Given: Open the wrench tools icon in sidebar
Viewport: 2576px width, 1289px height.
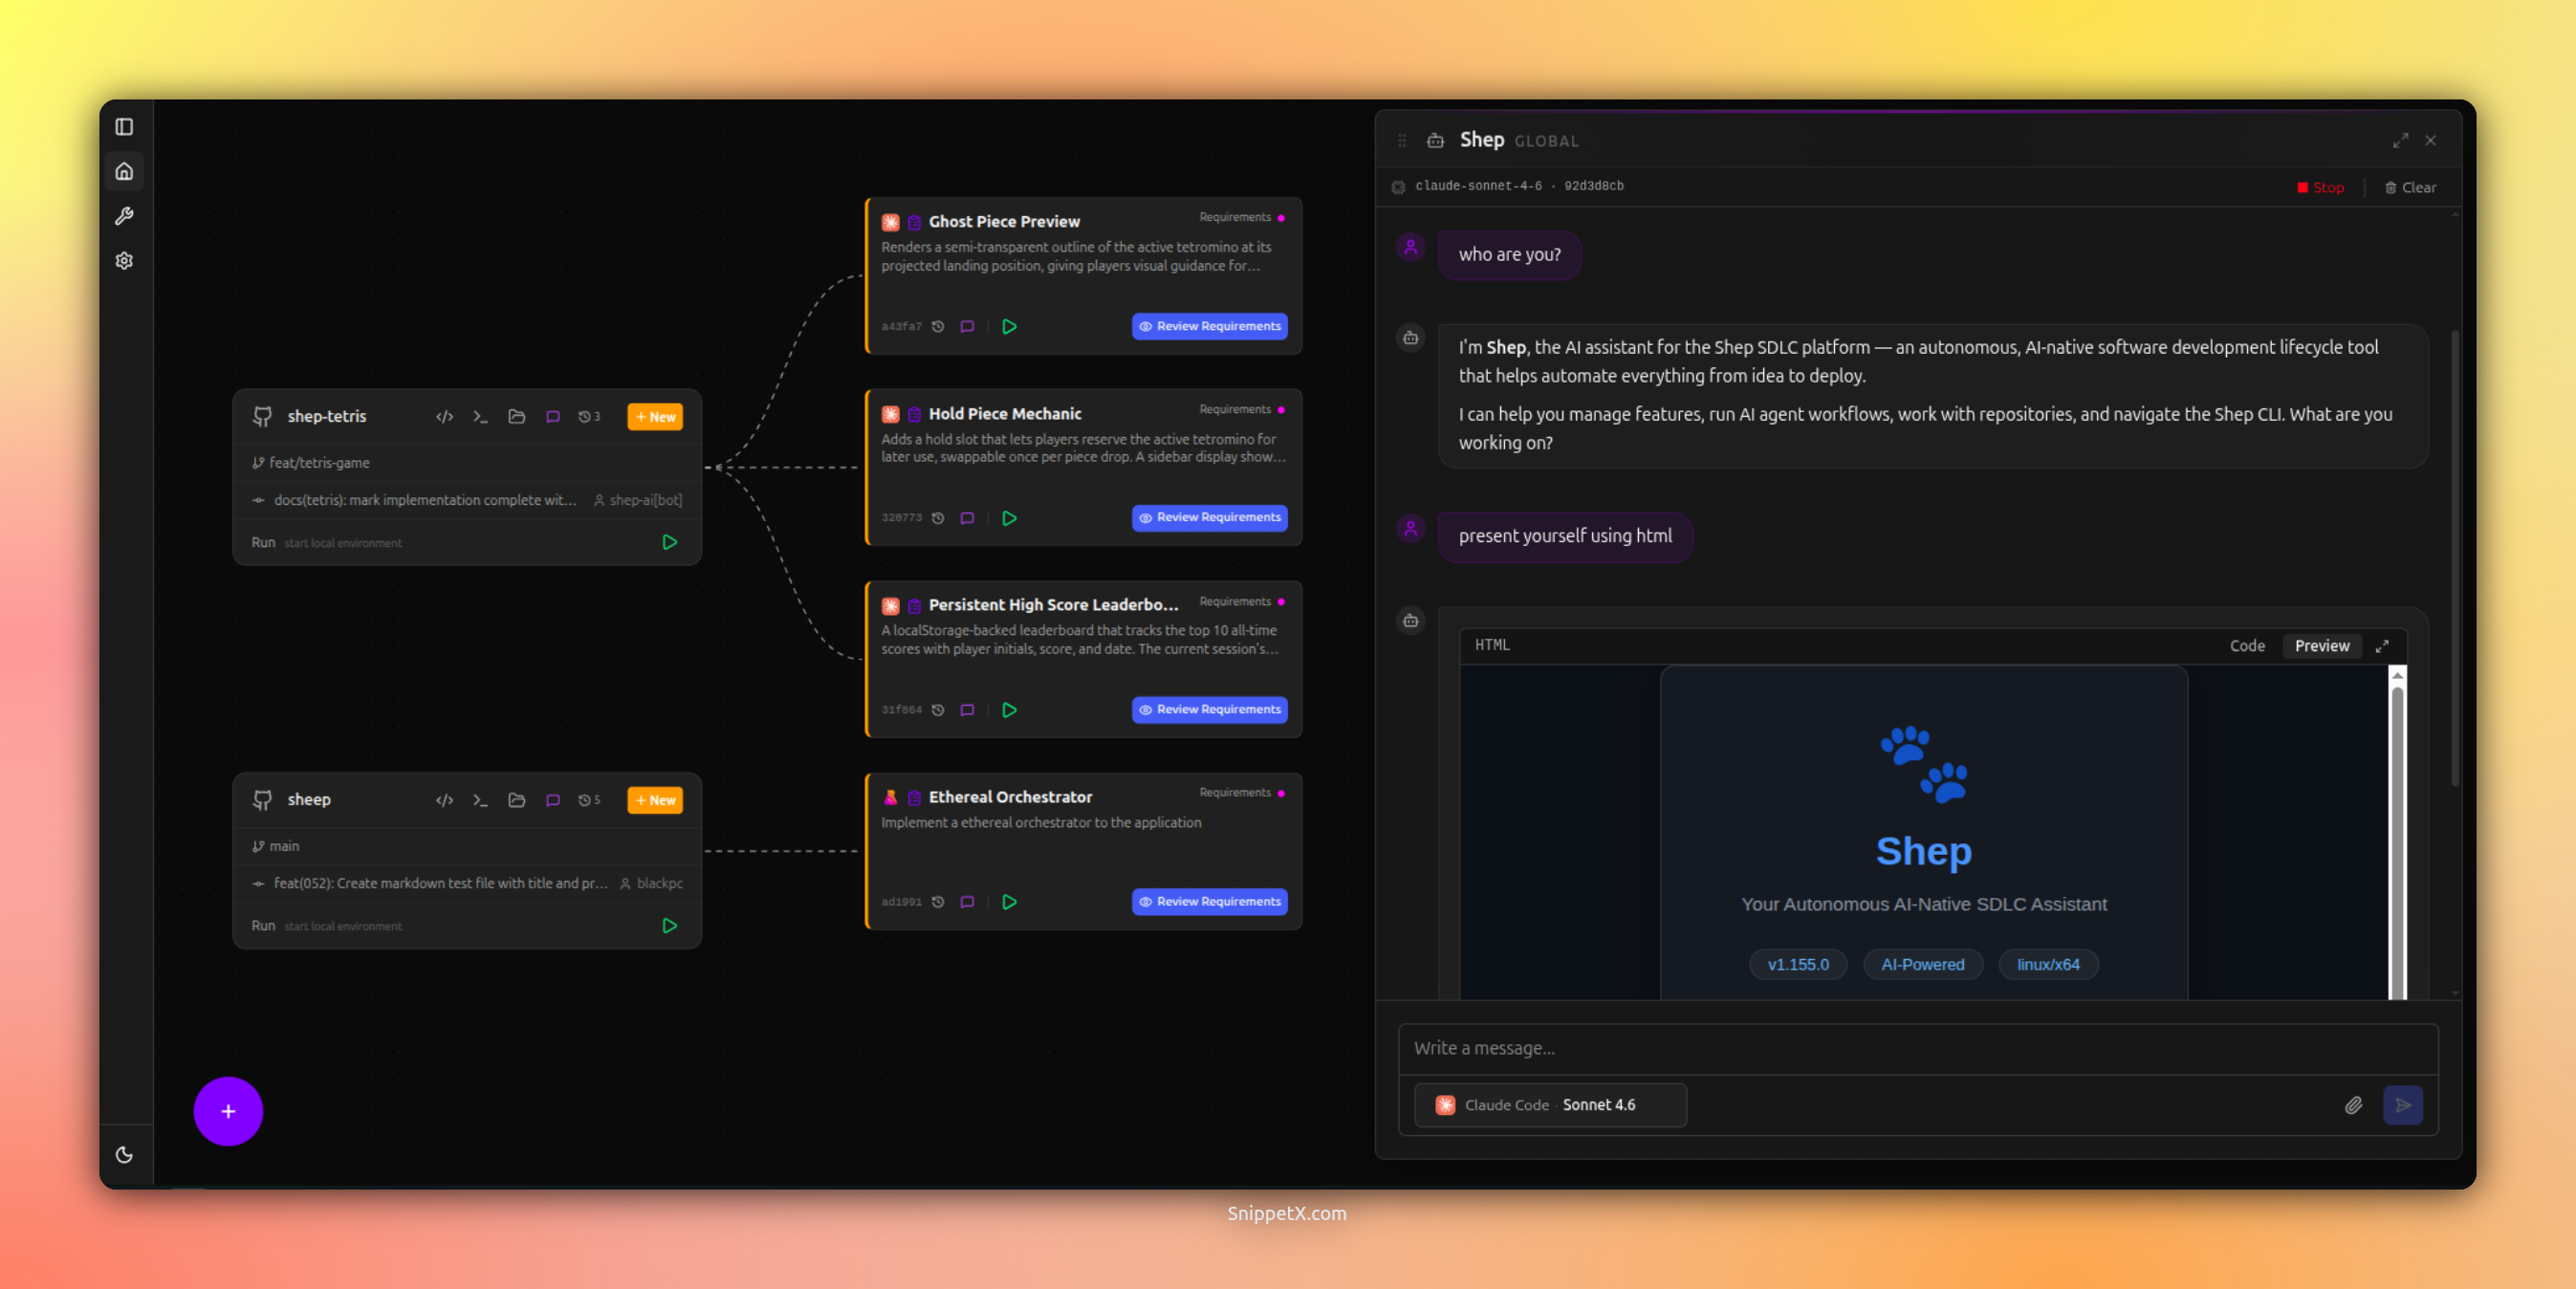Looking at the screenshot, I should point(124,216).
